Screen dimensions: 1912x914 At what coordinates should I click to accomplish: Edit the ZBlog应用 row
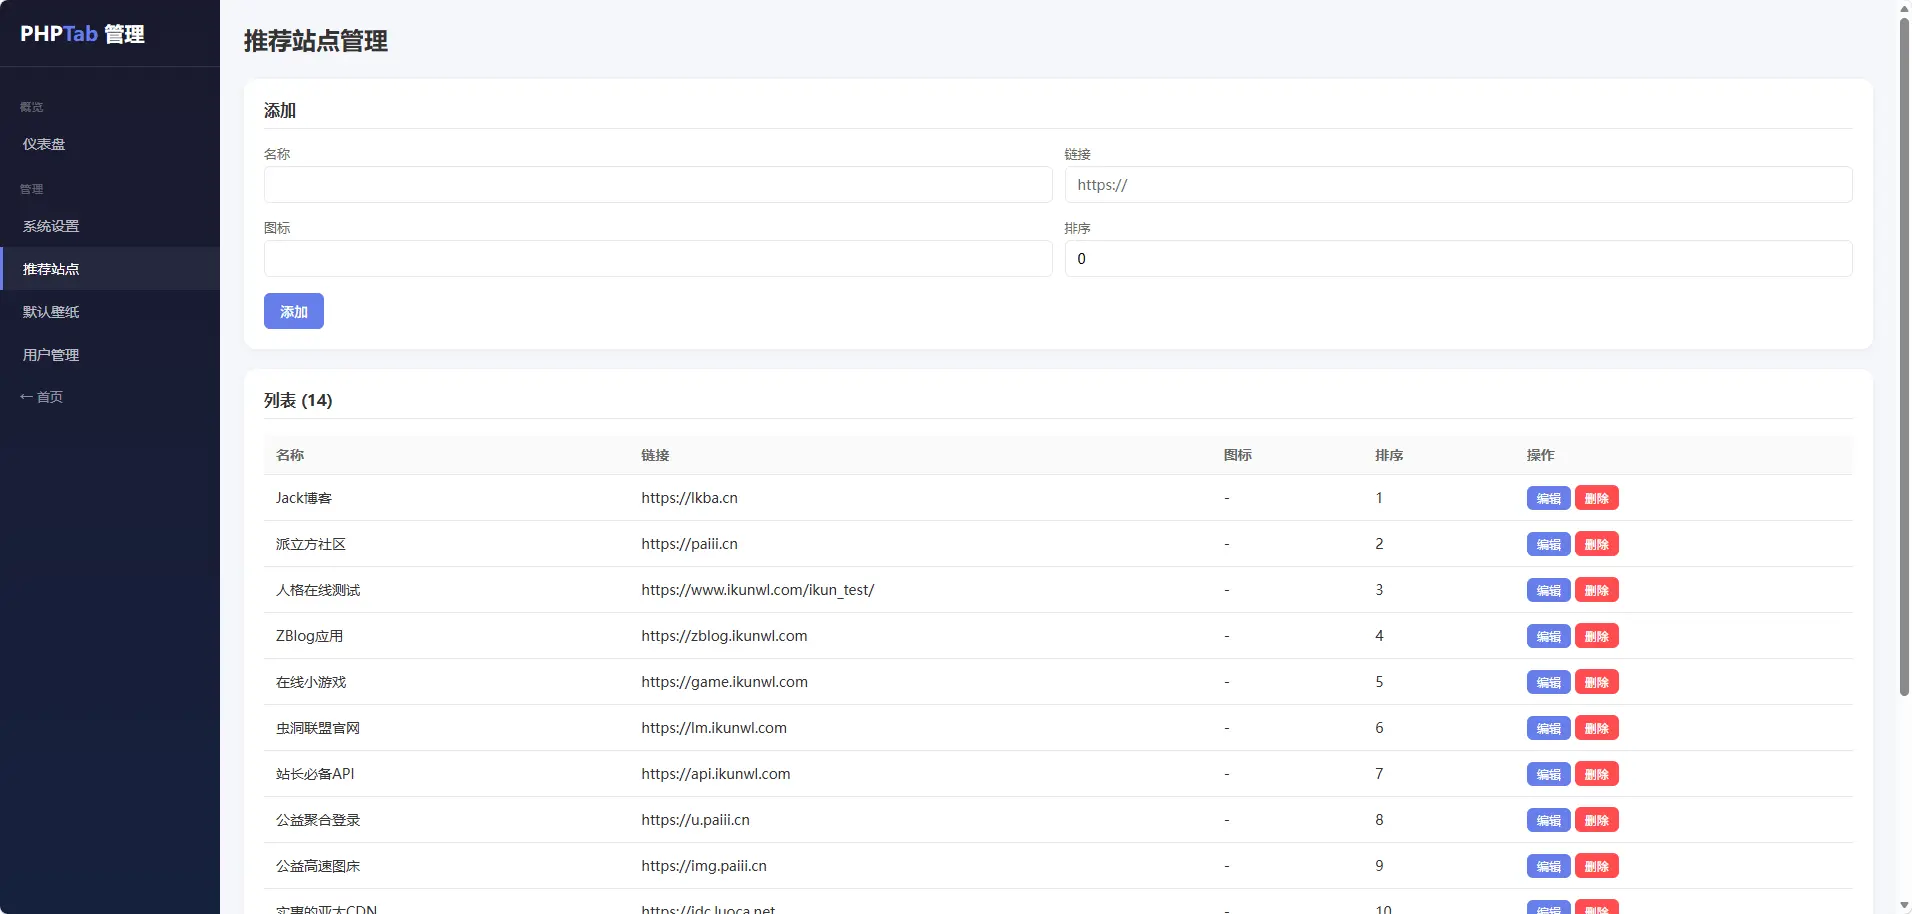[x=1548, y=636]
